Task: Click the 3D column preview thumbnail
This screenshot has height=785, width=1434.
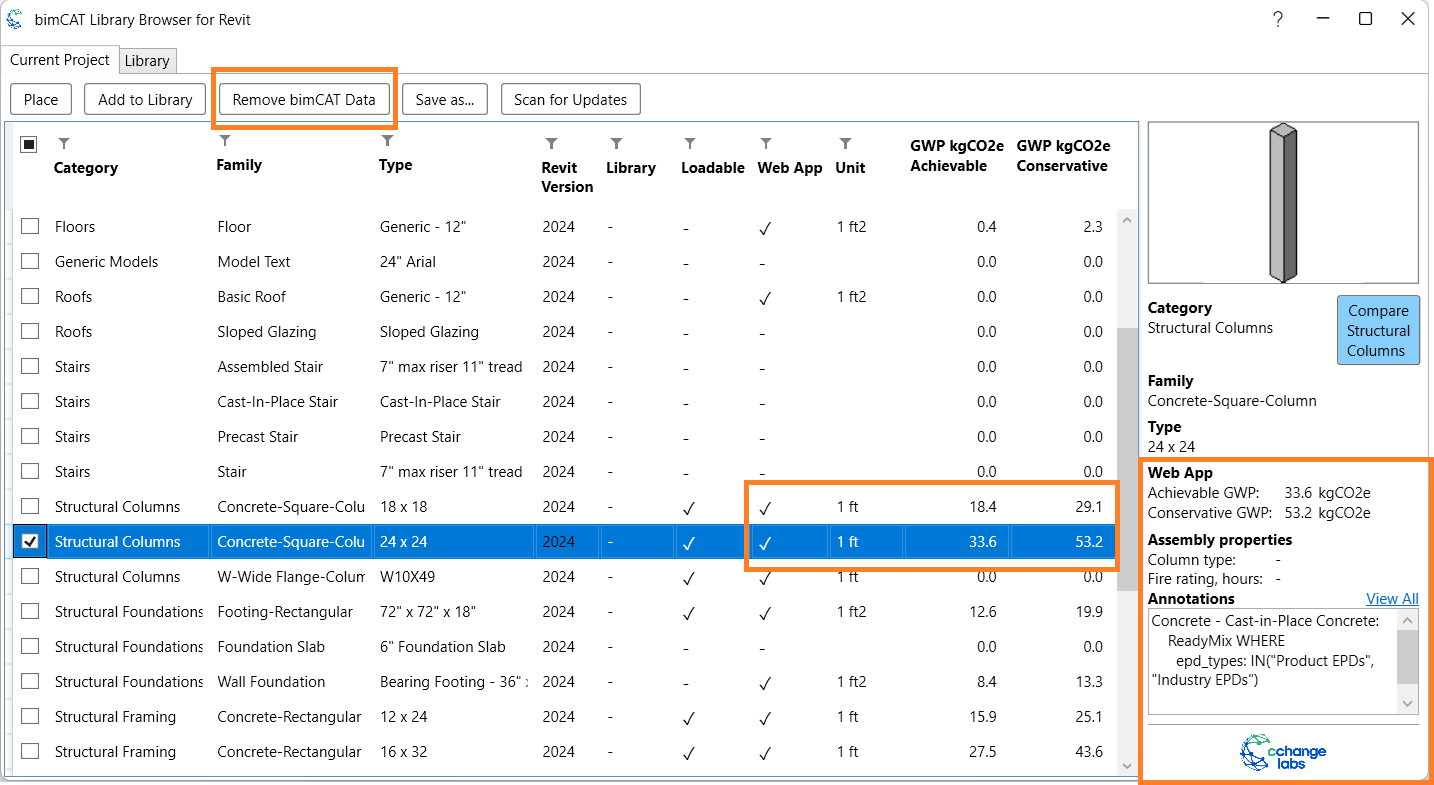Action: (1282, 203)
